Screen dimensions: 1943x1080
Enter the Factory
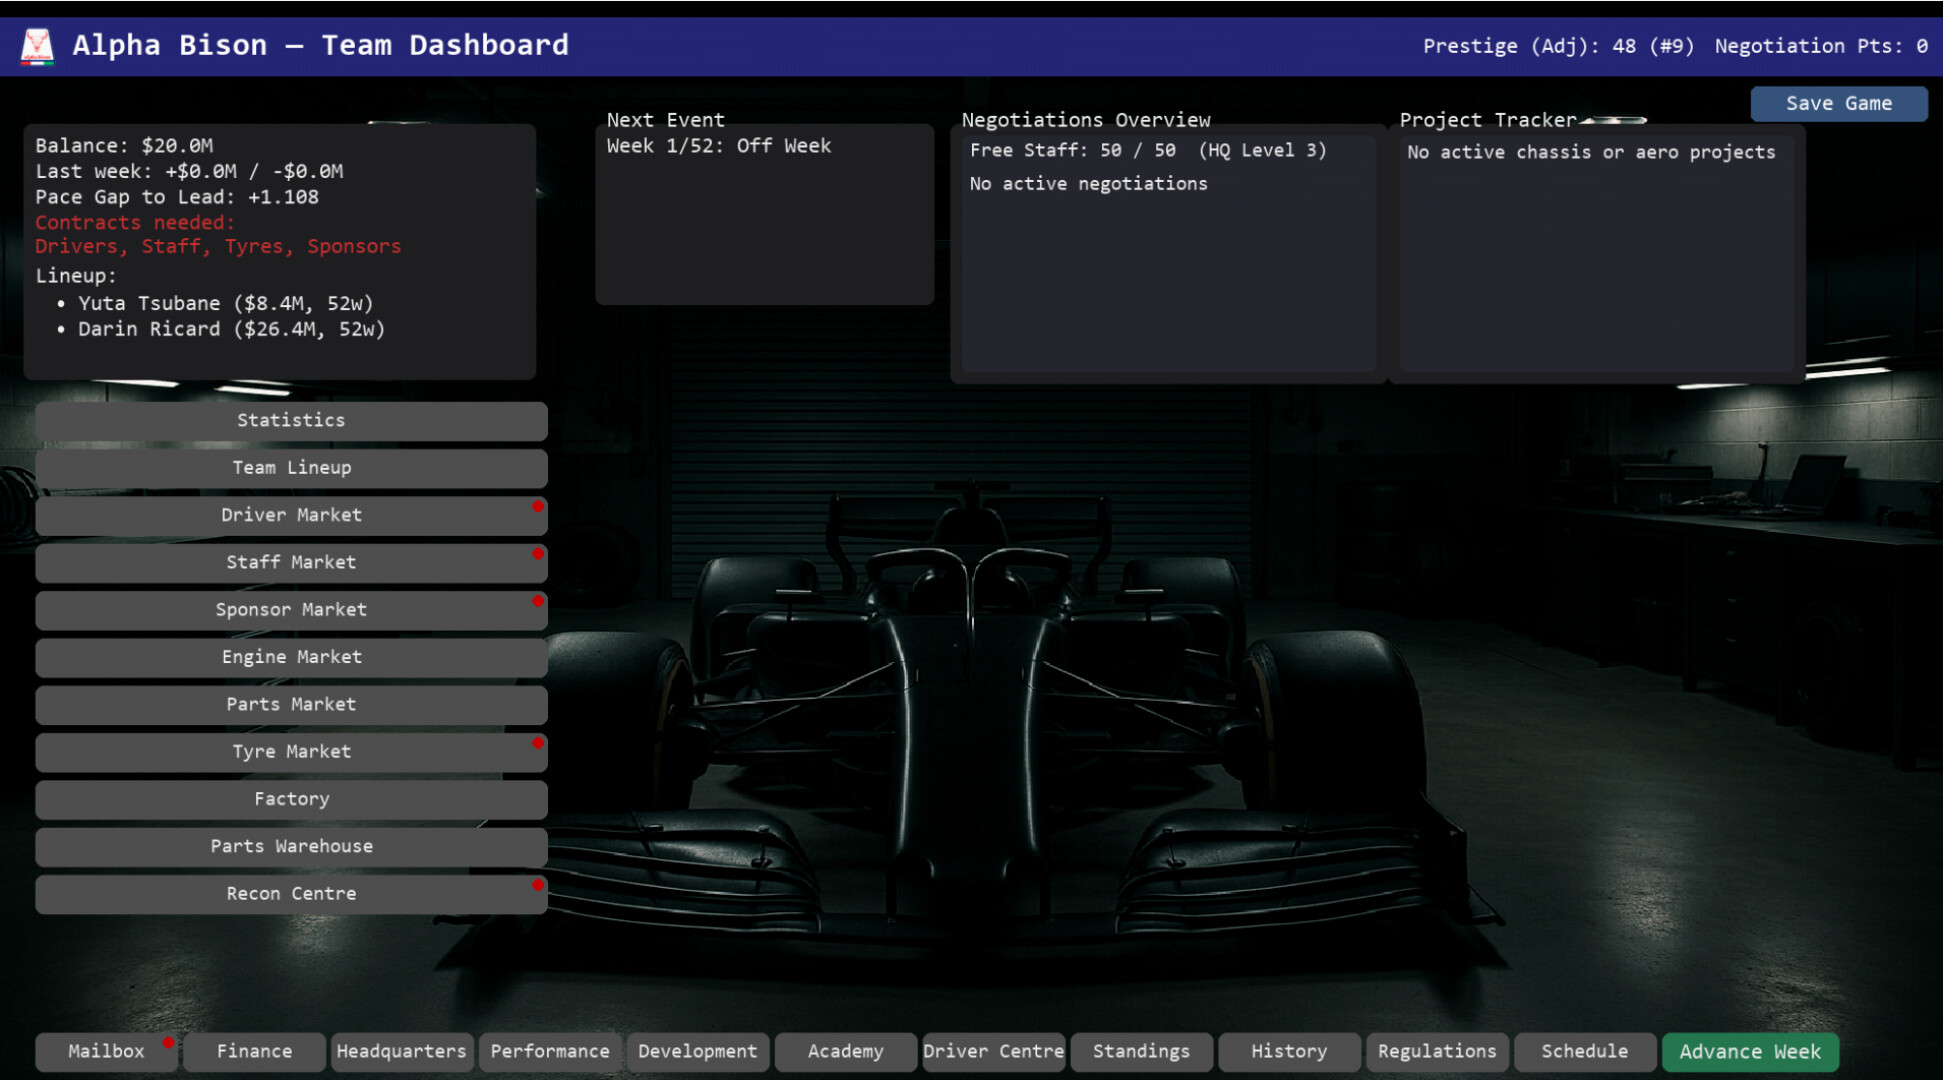291,799
